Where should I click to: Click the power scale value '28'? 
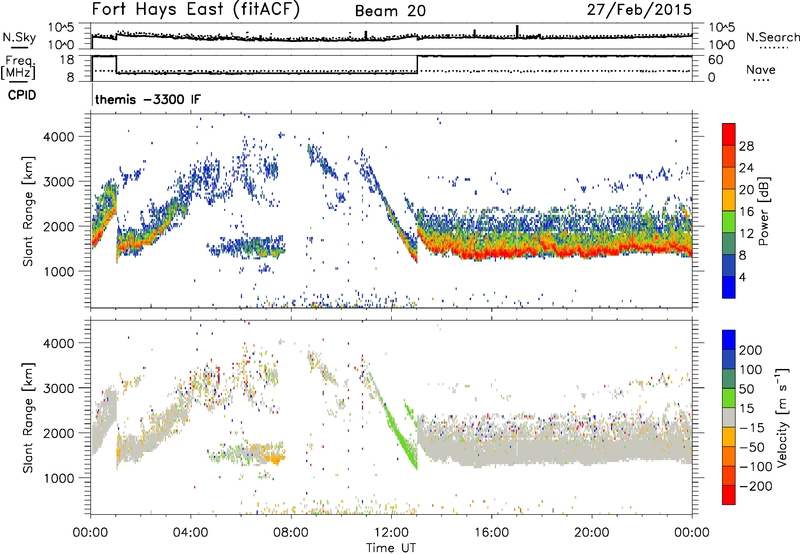(x=746, y=146)
